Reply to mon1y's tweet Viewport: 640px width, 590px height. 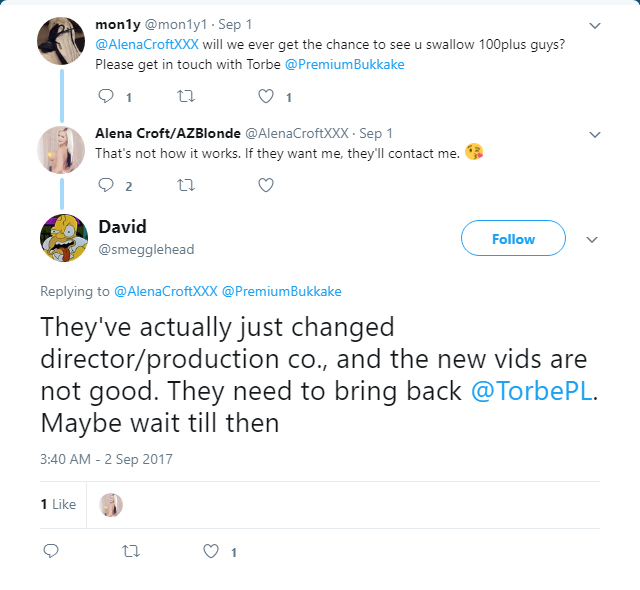click(x=107, y=97)
